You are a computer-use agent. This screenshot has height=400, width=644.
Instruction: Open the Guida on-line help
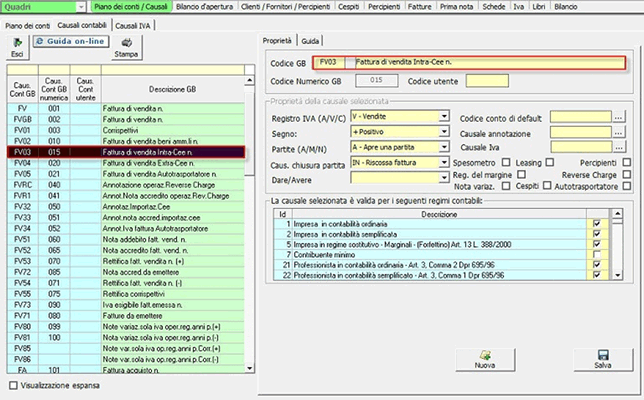click(70, 43)
